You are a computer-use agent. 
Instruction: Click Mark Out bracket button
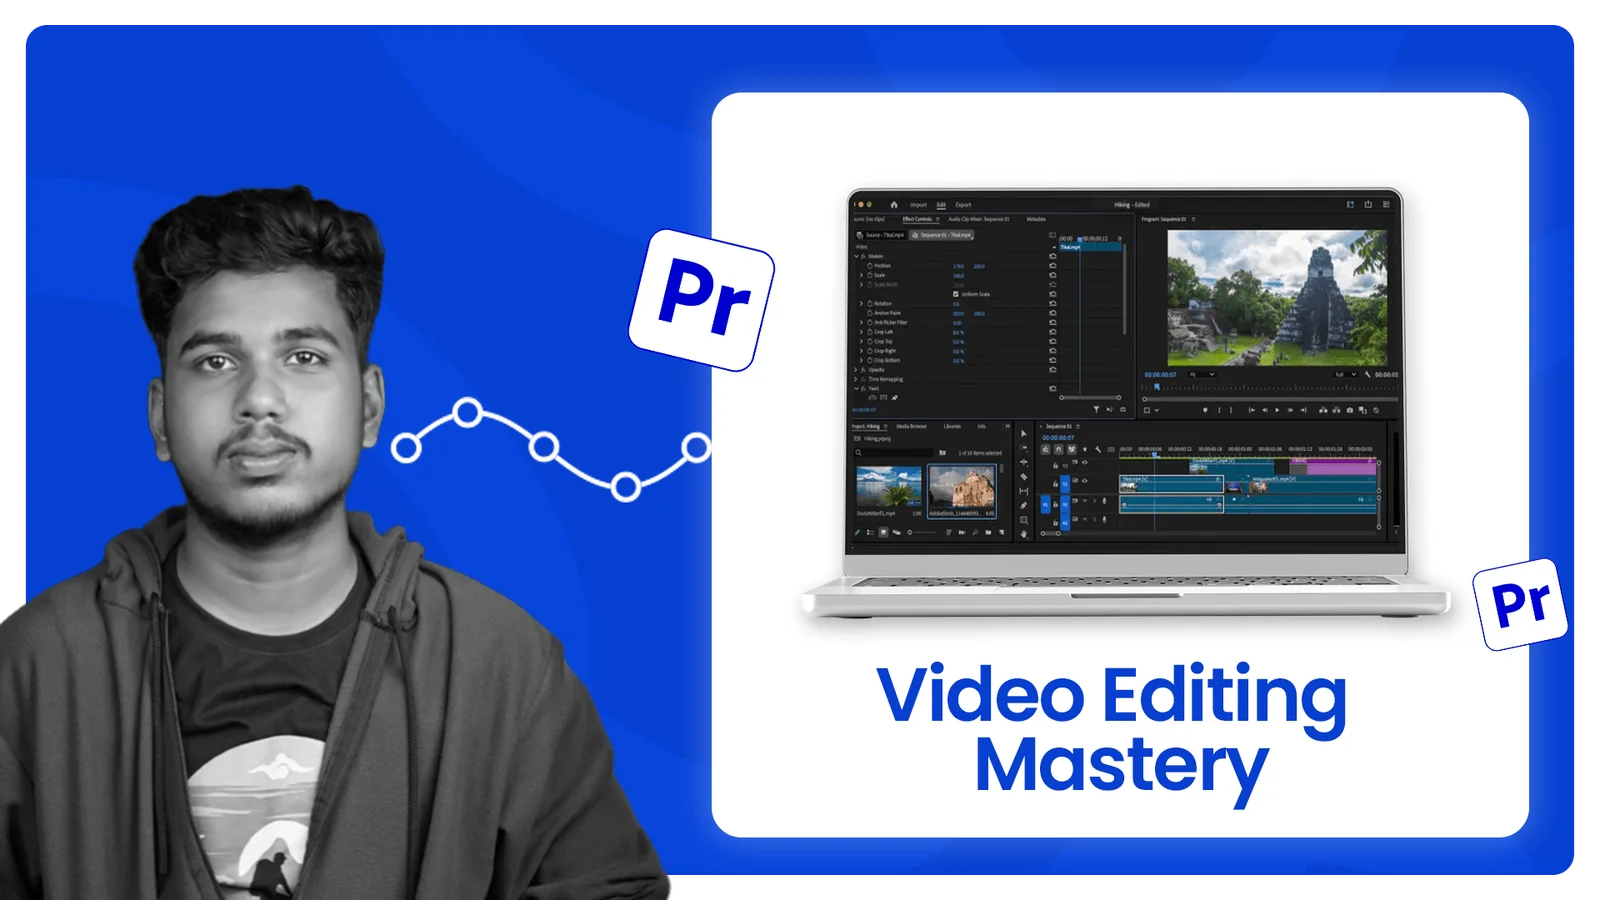[1231, 410]
